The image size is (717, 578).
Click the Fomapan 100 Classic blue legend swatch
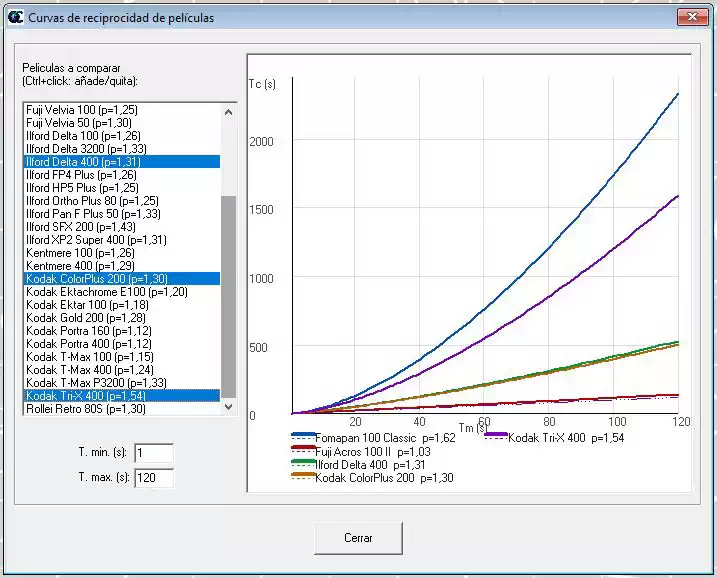[x=303, y=436]
